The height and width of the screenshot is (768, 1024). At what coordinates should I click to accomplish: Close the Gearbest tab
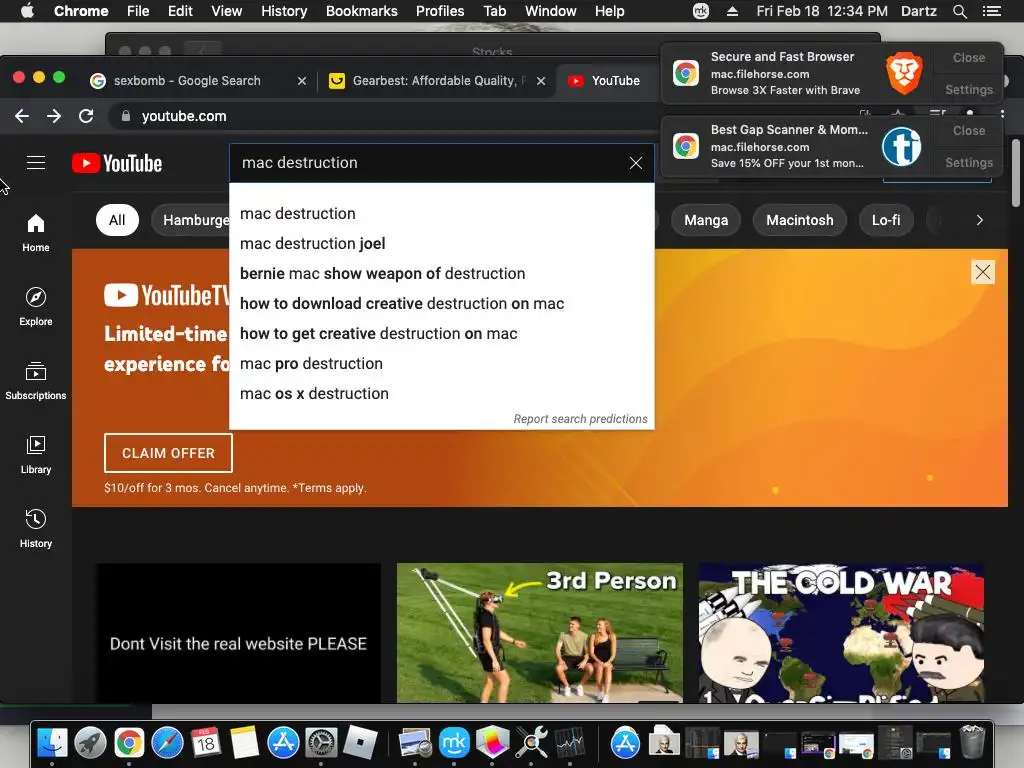pyautogui.click(x=541, y=81)
